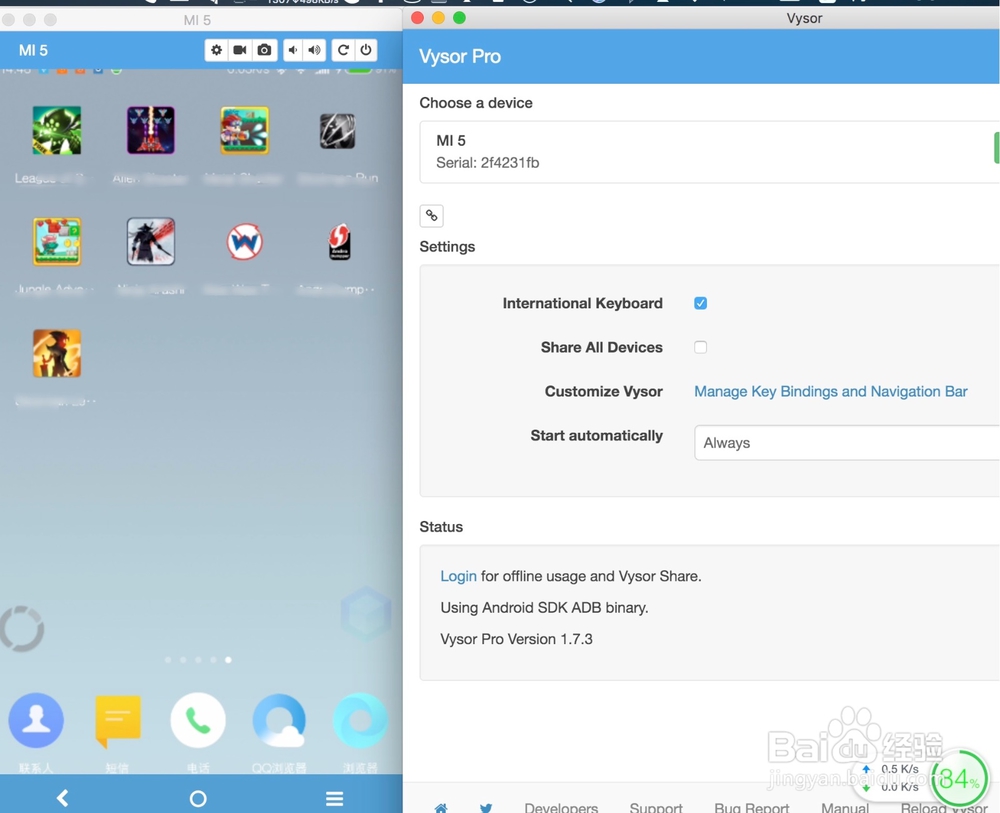Open the Alien Shooter game app
This screenshot has height=813, width=1000.
pyautogui.click(x=151, y=131)
